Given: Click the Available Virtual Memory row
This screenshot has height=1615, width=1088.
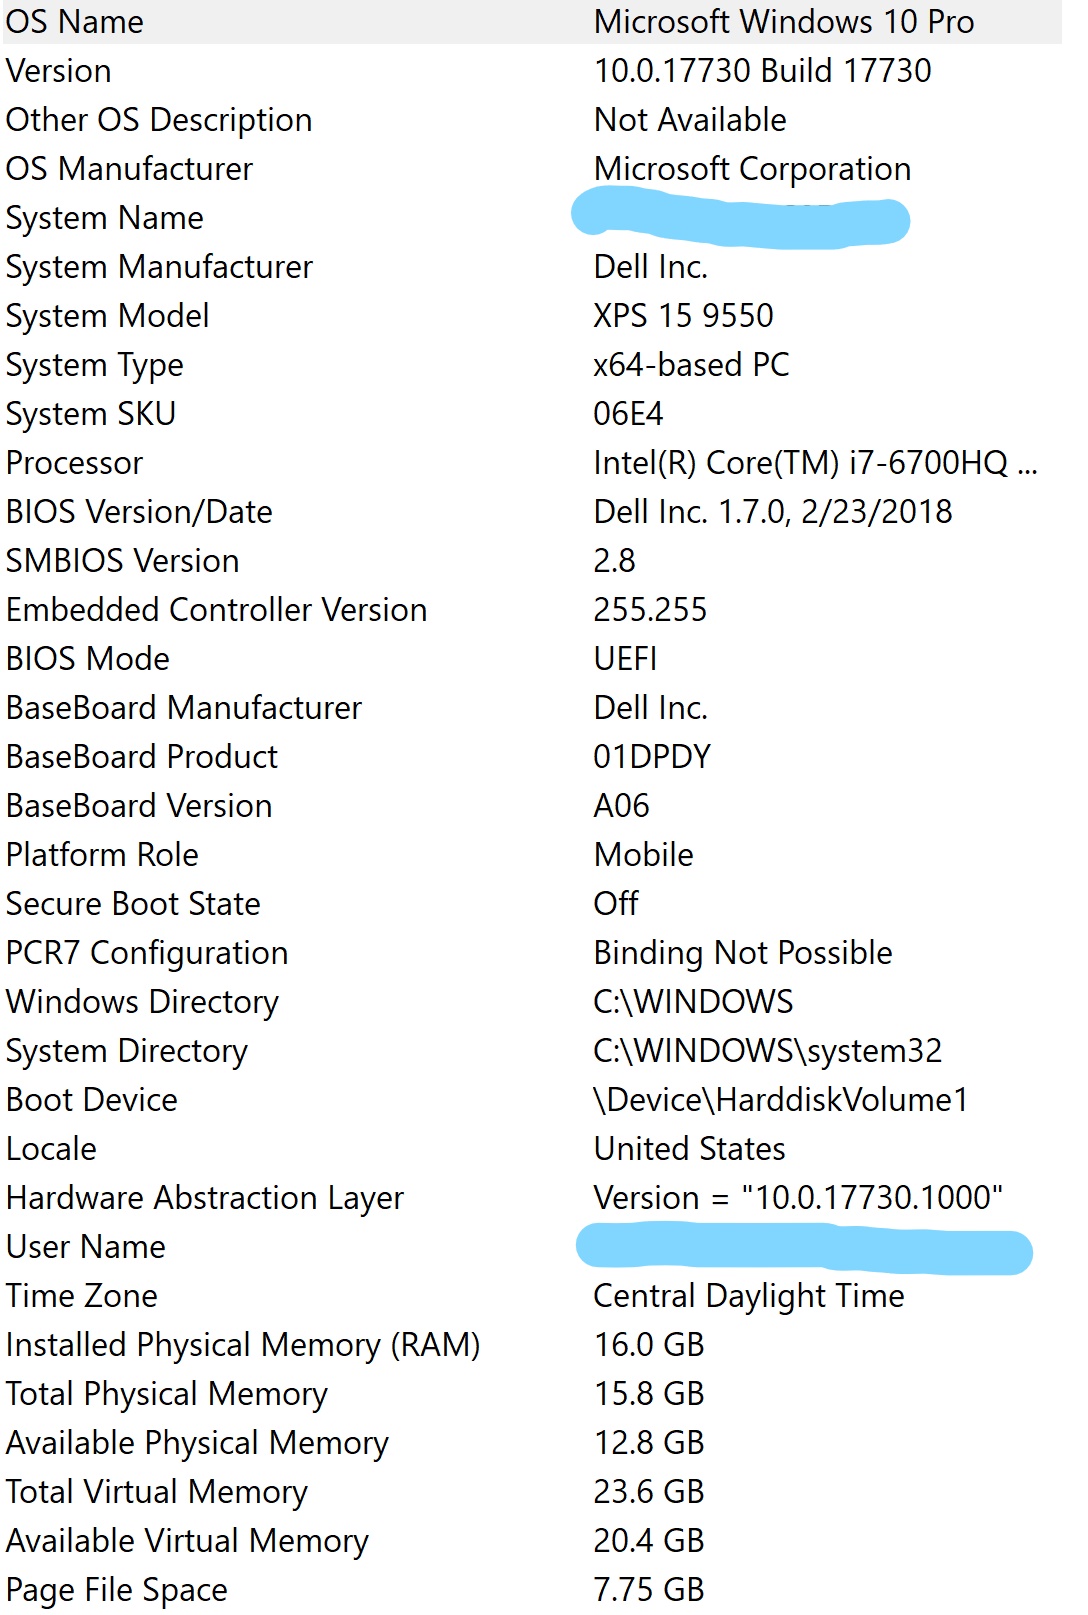Looking at the screenshot, I should (533, 1541).
